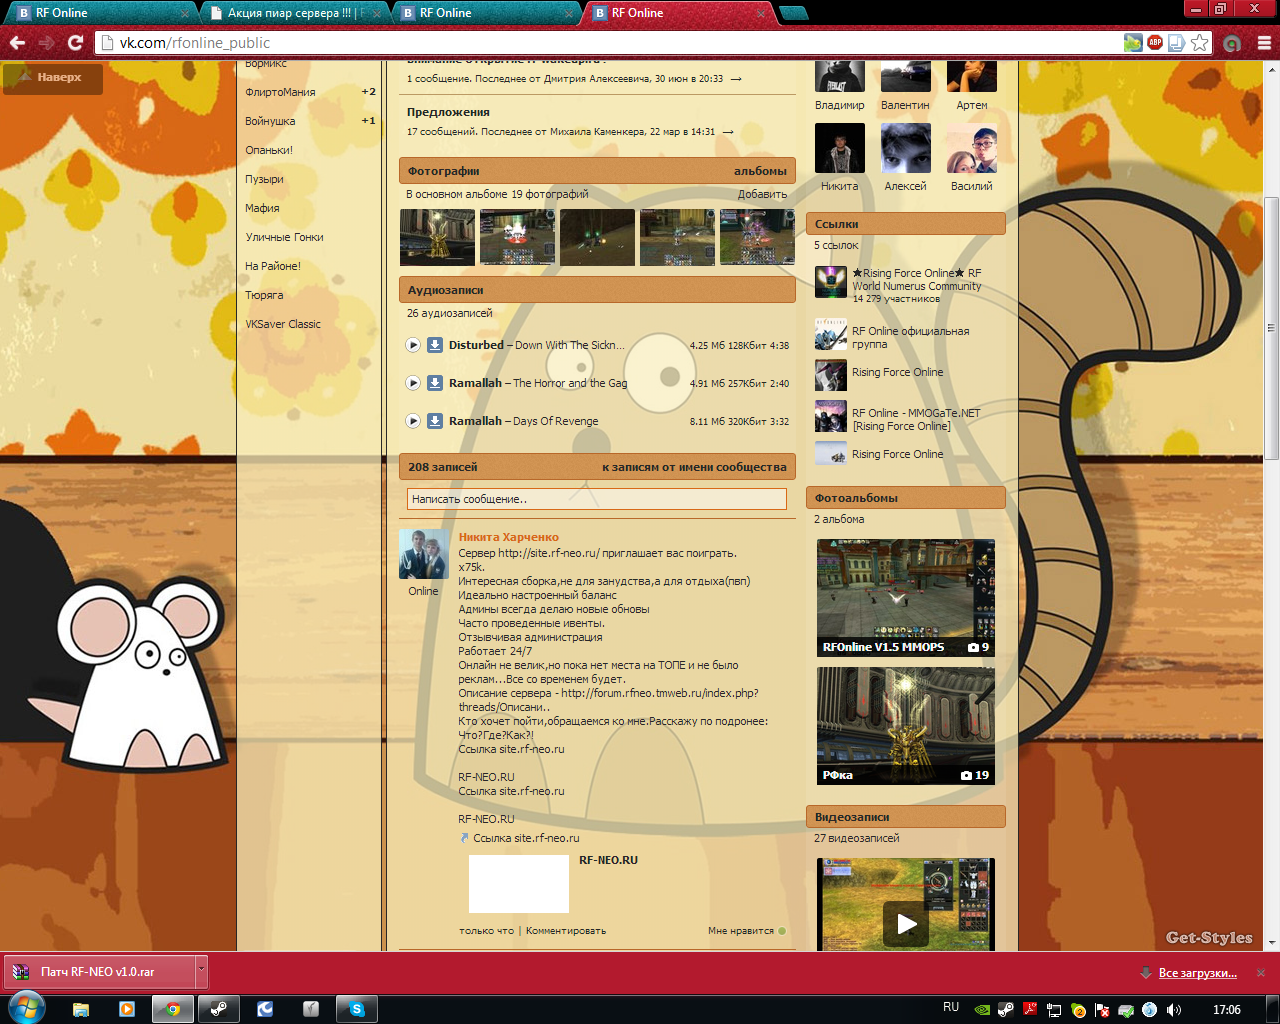Image resolution: width=1280 pixels, height=1024 pixels.
Task: Click the Добавить photo link
Action: tap(762, 194)
